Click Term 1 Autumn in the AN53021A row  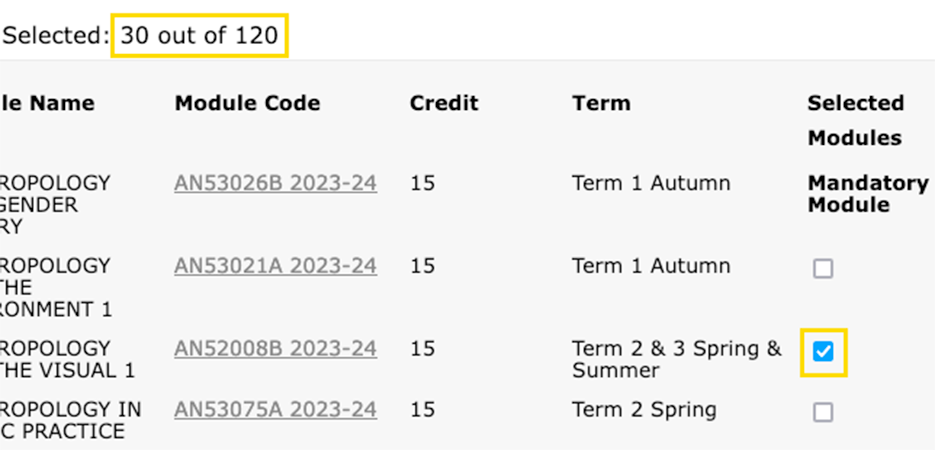point(651,267)
